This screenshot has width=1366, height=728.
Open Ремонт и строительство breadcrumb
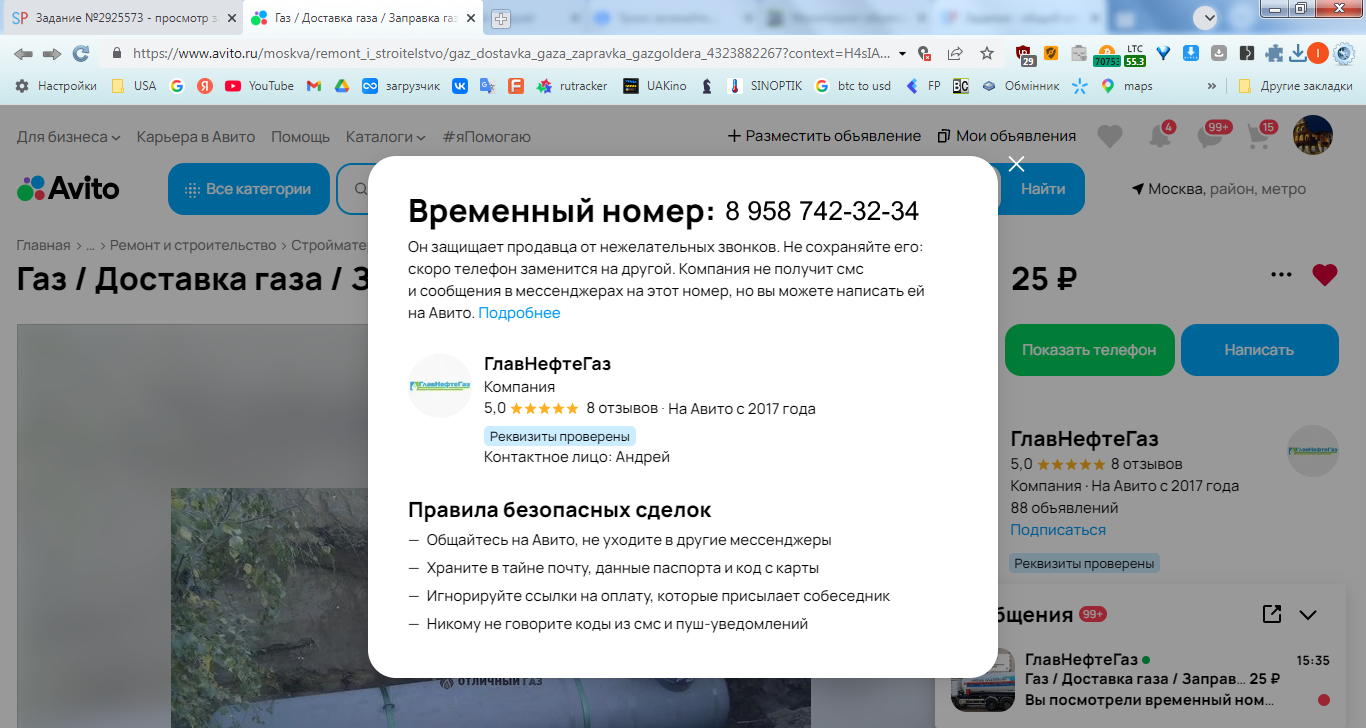pos(193,245)
